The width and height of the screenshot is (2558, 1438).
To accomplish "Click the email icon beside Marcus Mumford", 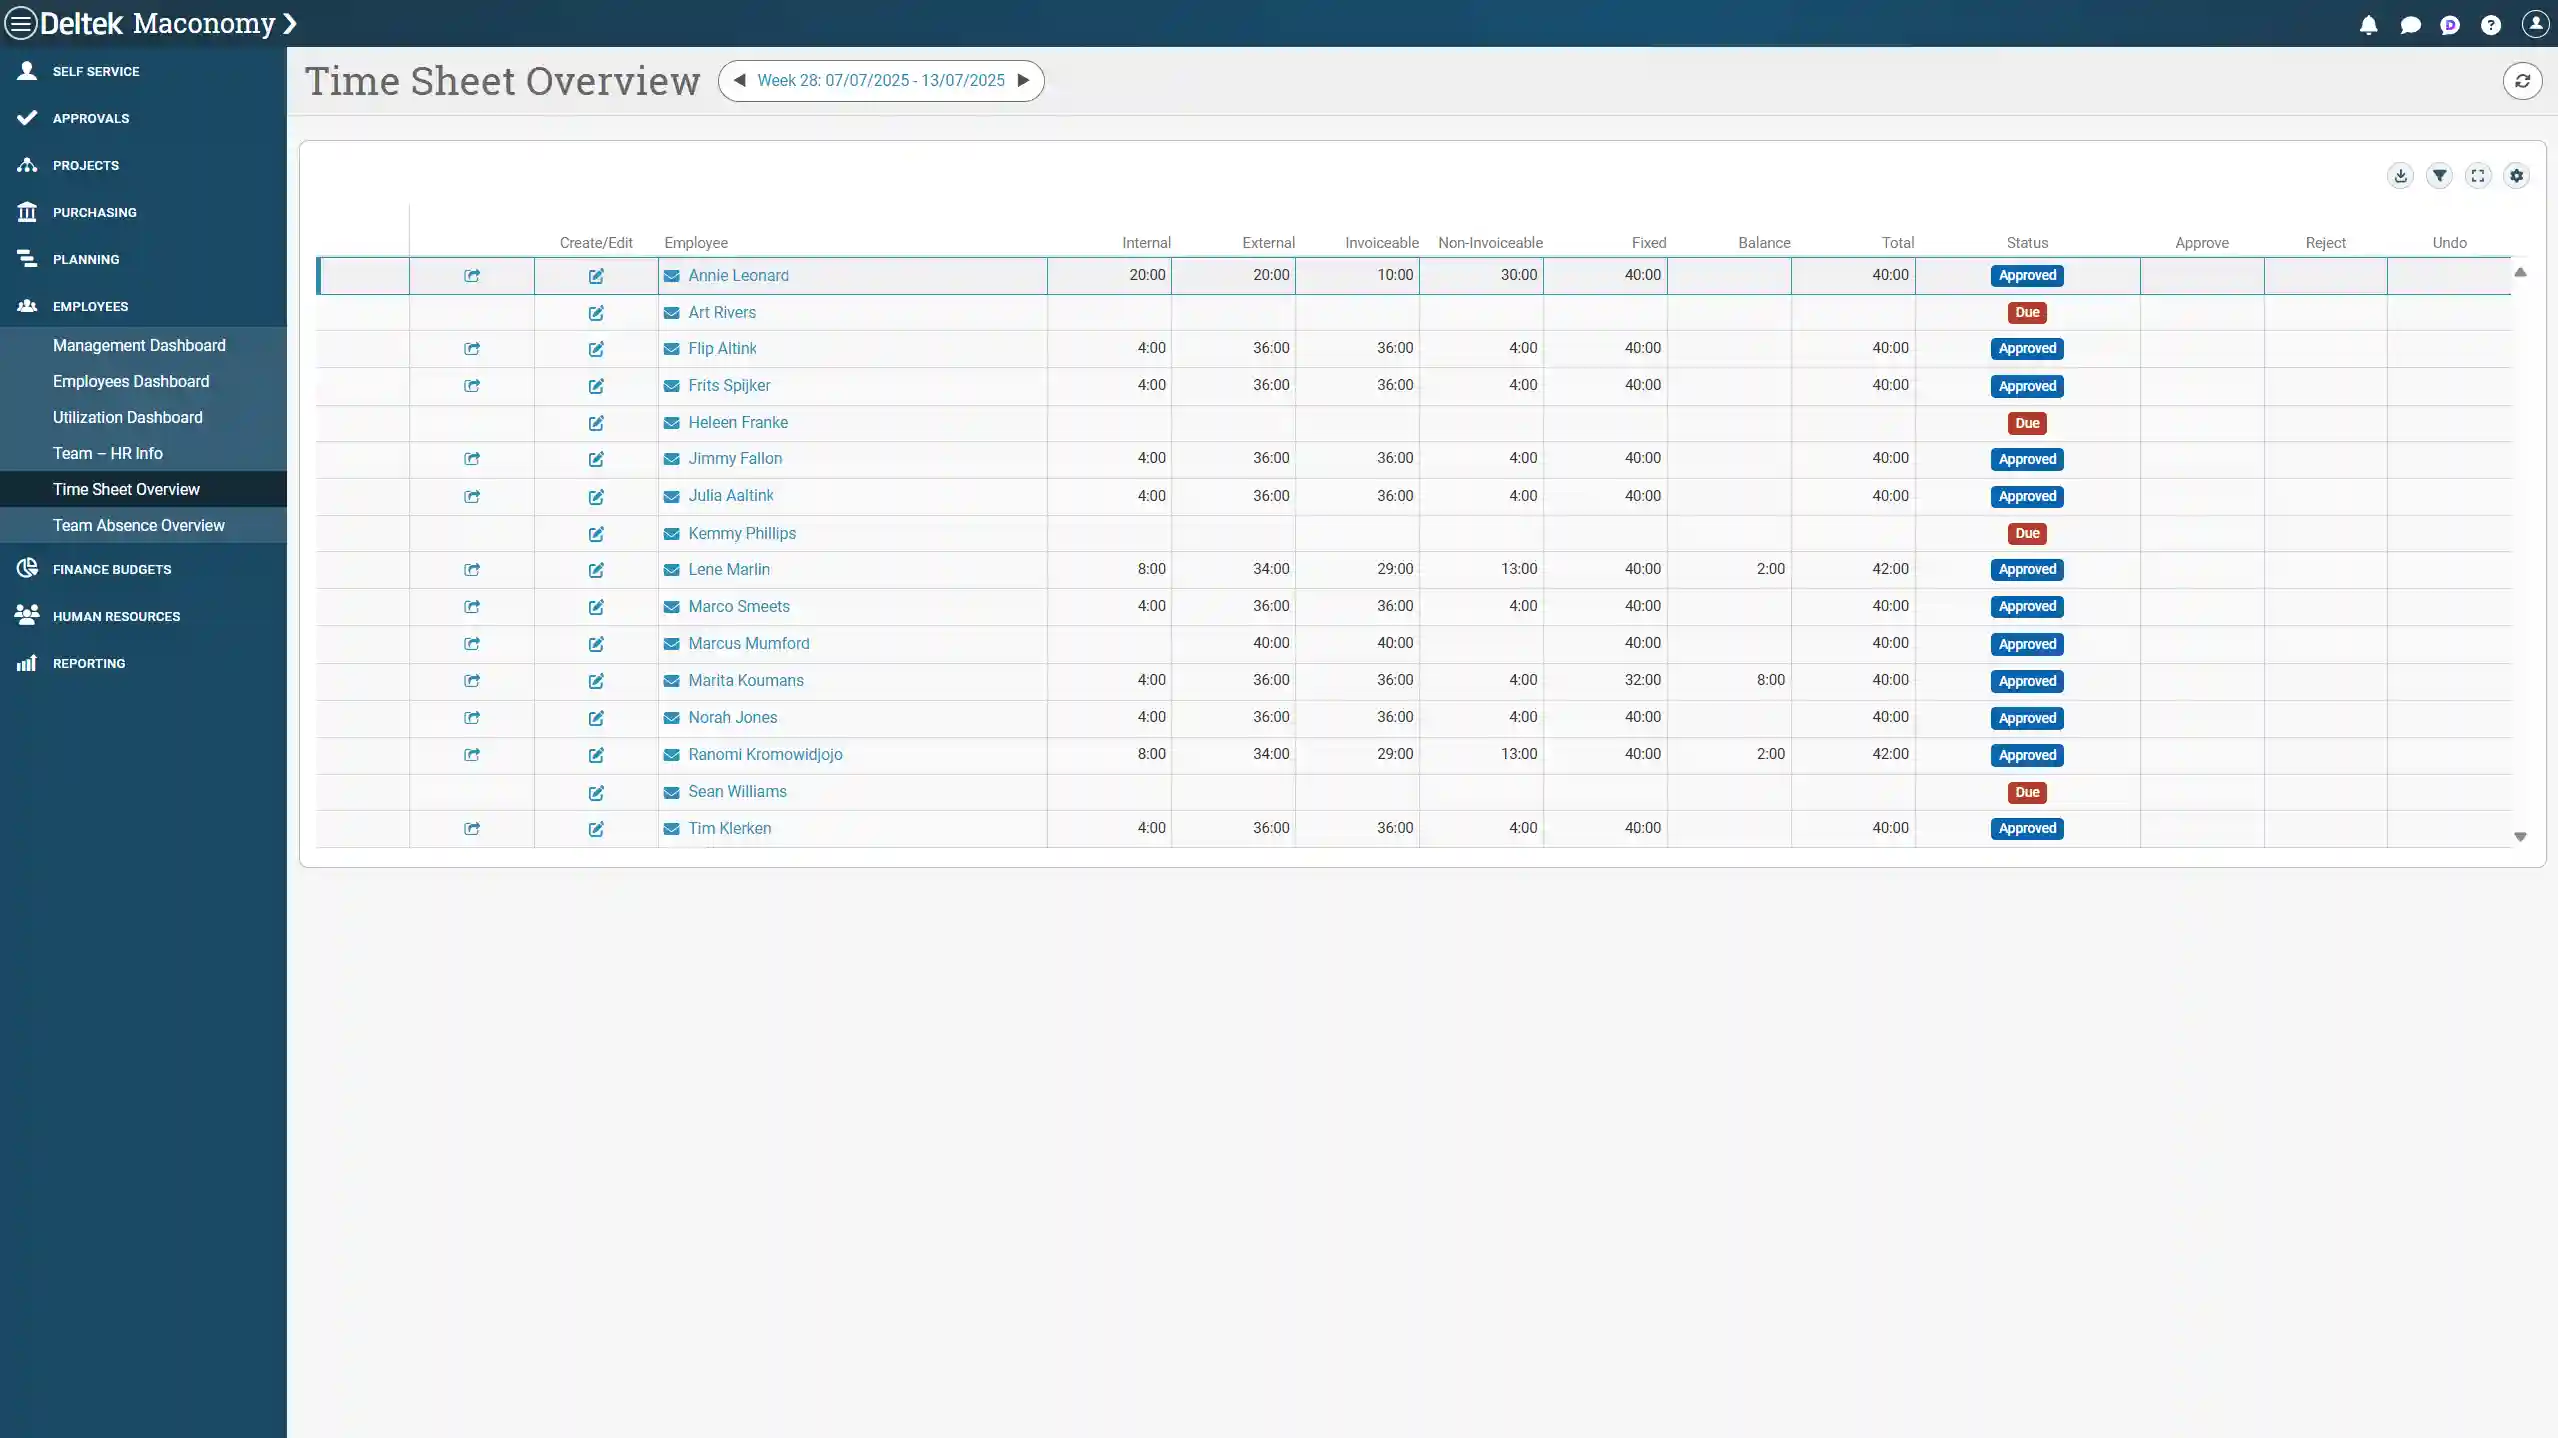I will coord(672,644).
